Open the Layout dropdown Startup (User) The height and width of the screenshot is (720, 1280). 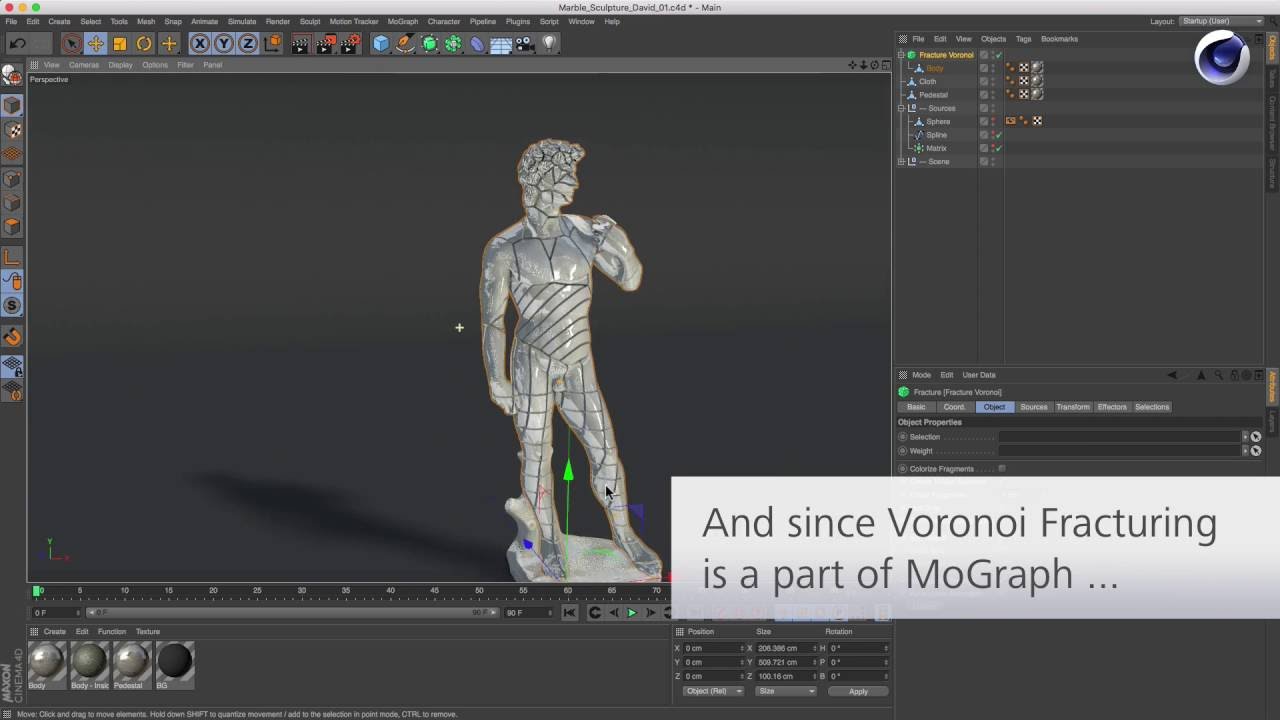pyautogui.click(x=1222, y=21)
